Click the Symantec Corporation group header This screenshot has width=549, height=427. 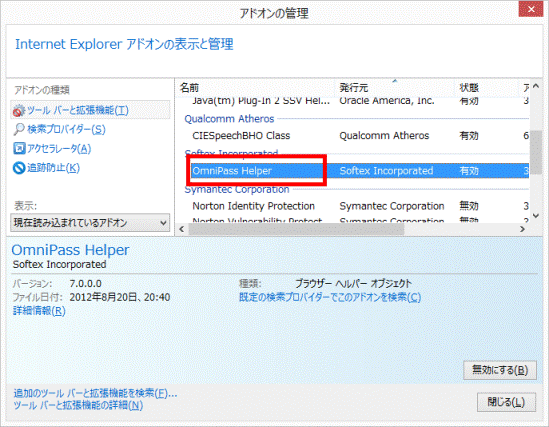click(x=237, y=189)
